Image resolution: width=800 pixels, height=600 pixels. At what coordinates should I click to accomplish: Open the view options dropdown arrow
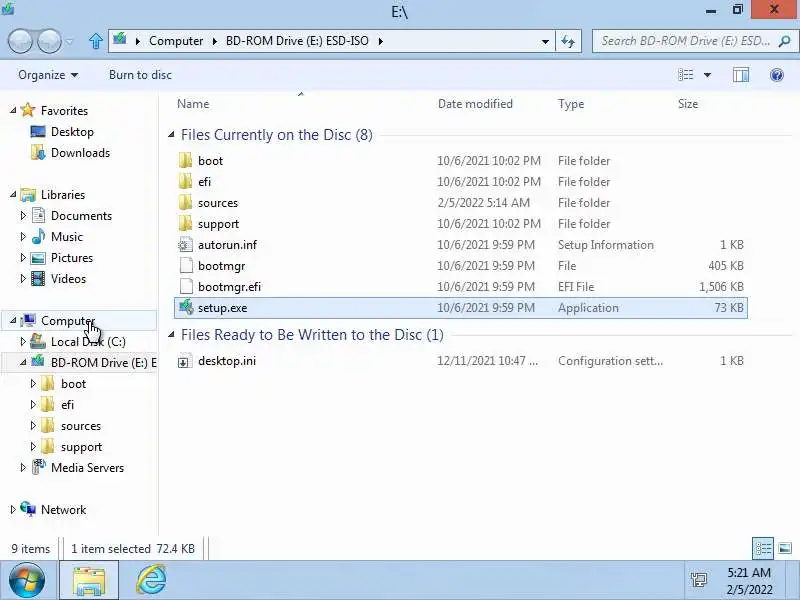(707, 75)
